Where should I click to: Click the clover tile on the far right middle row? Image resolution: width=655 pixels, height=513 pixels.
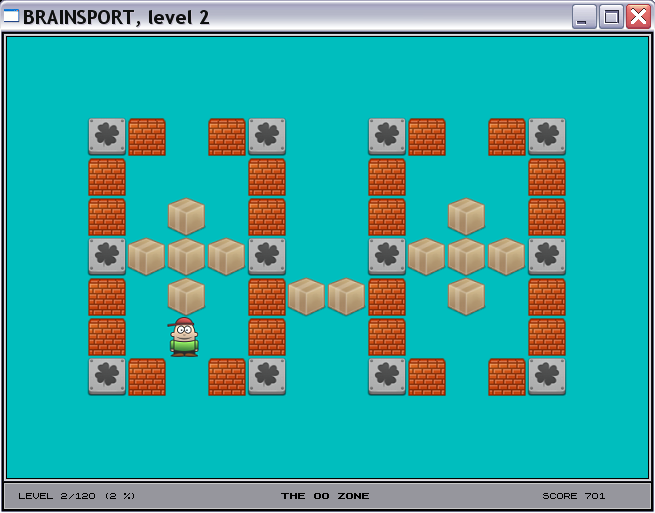(x=547, y=256)
